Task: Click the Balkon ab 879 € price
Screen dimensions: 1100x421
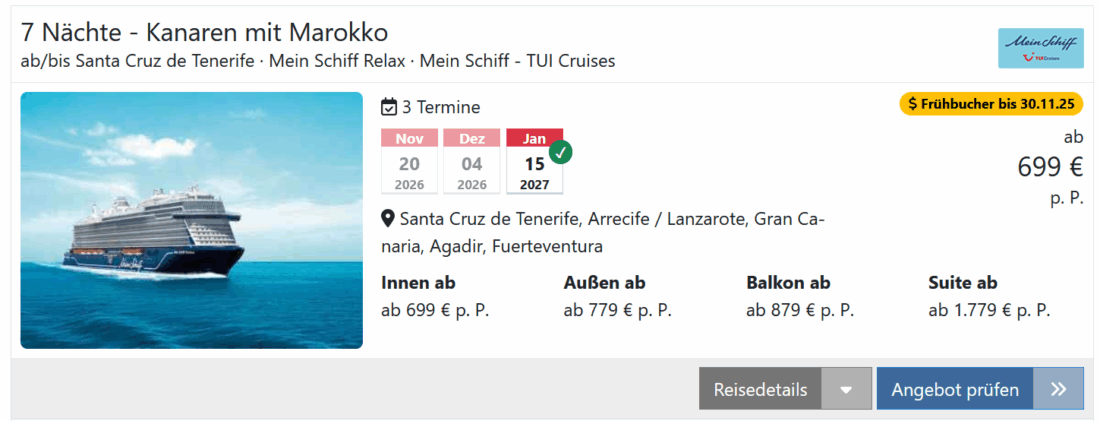Action: [x=799, y=310]
